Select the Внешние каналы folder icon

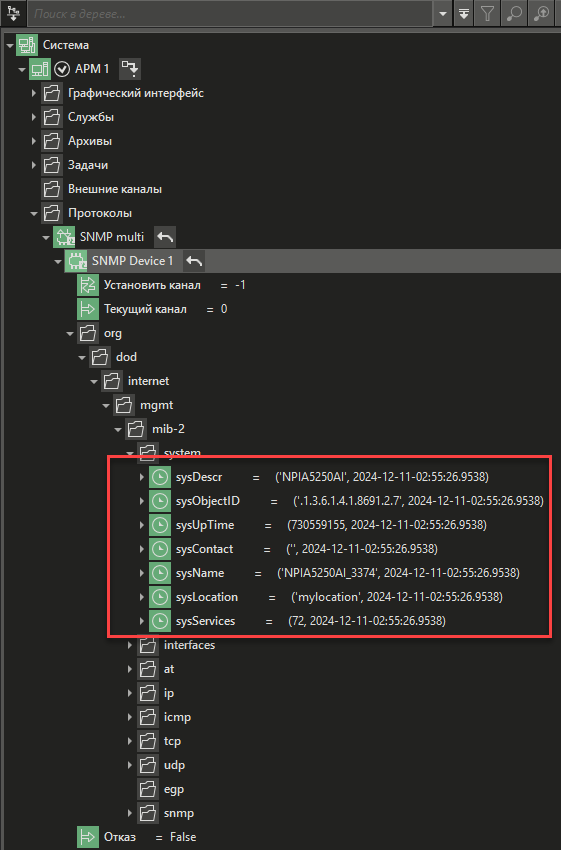(51, 189)
